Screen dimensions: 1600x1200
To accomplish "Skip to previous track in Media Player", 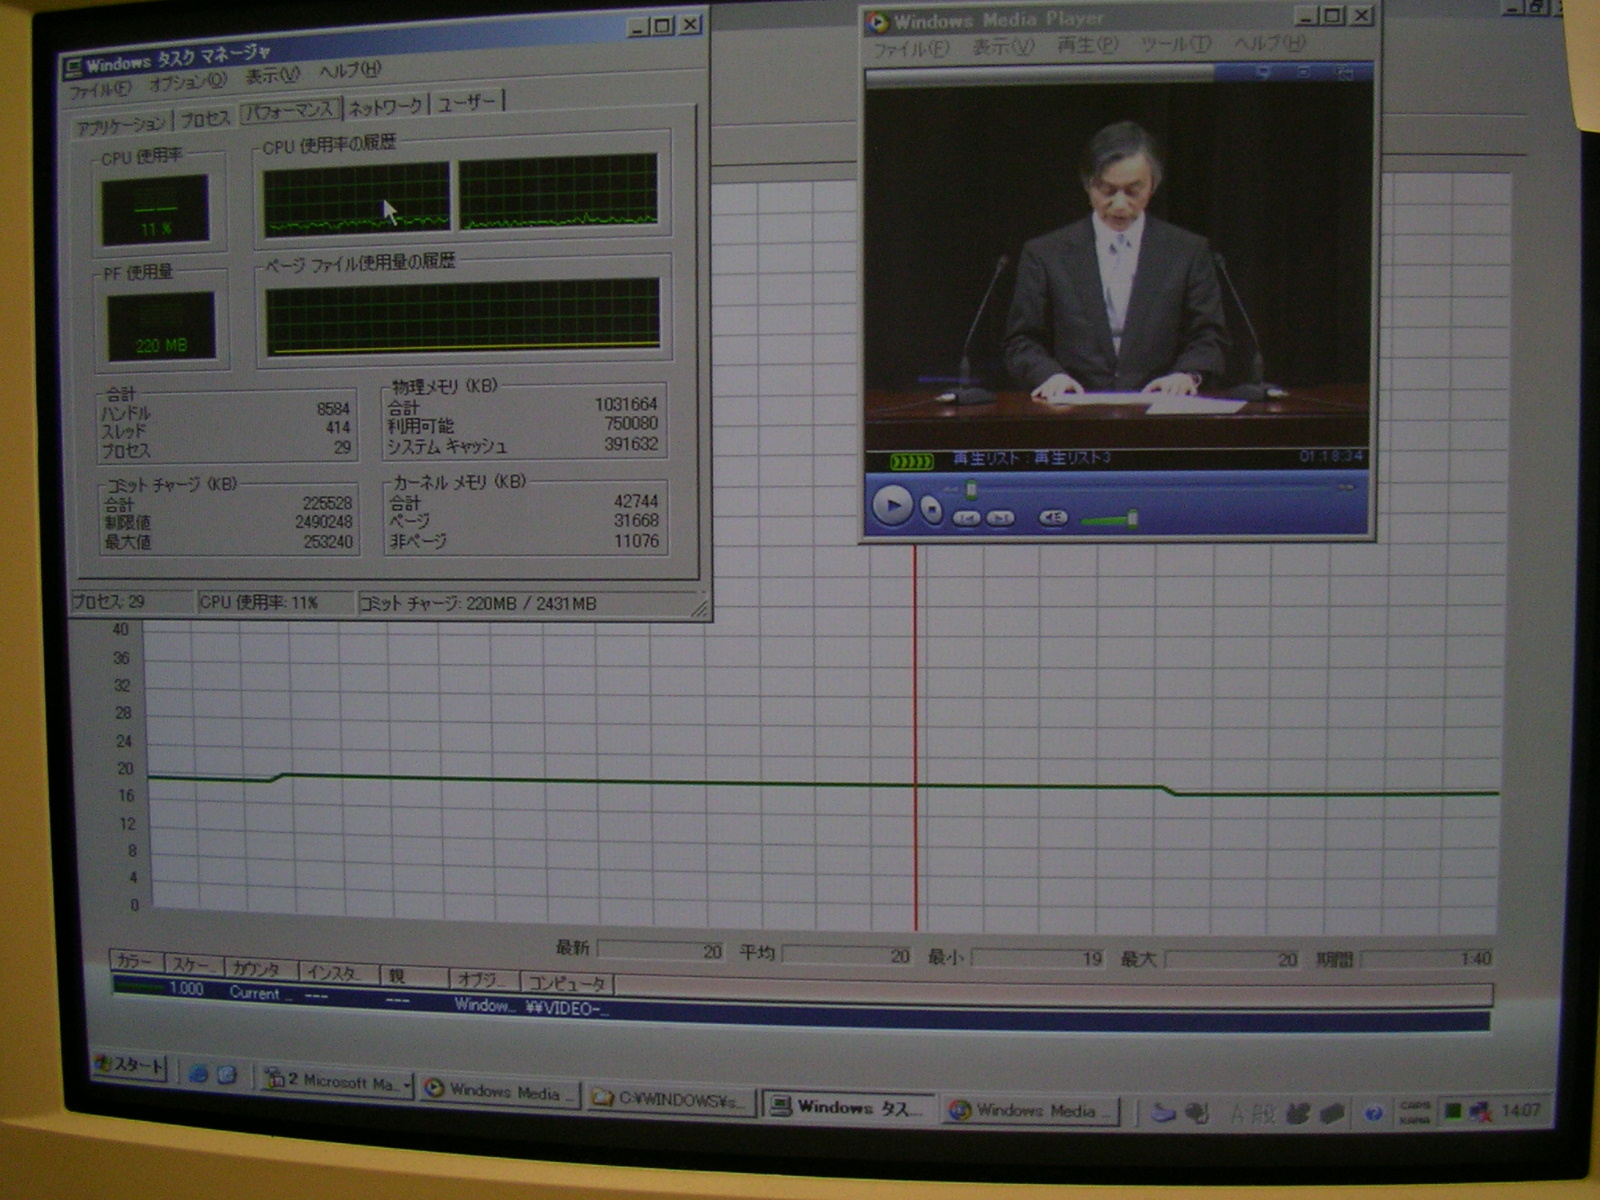I will pyautogui.click(x=966, y=518).
